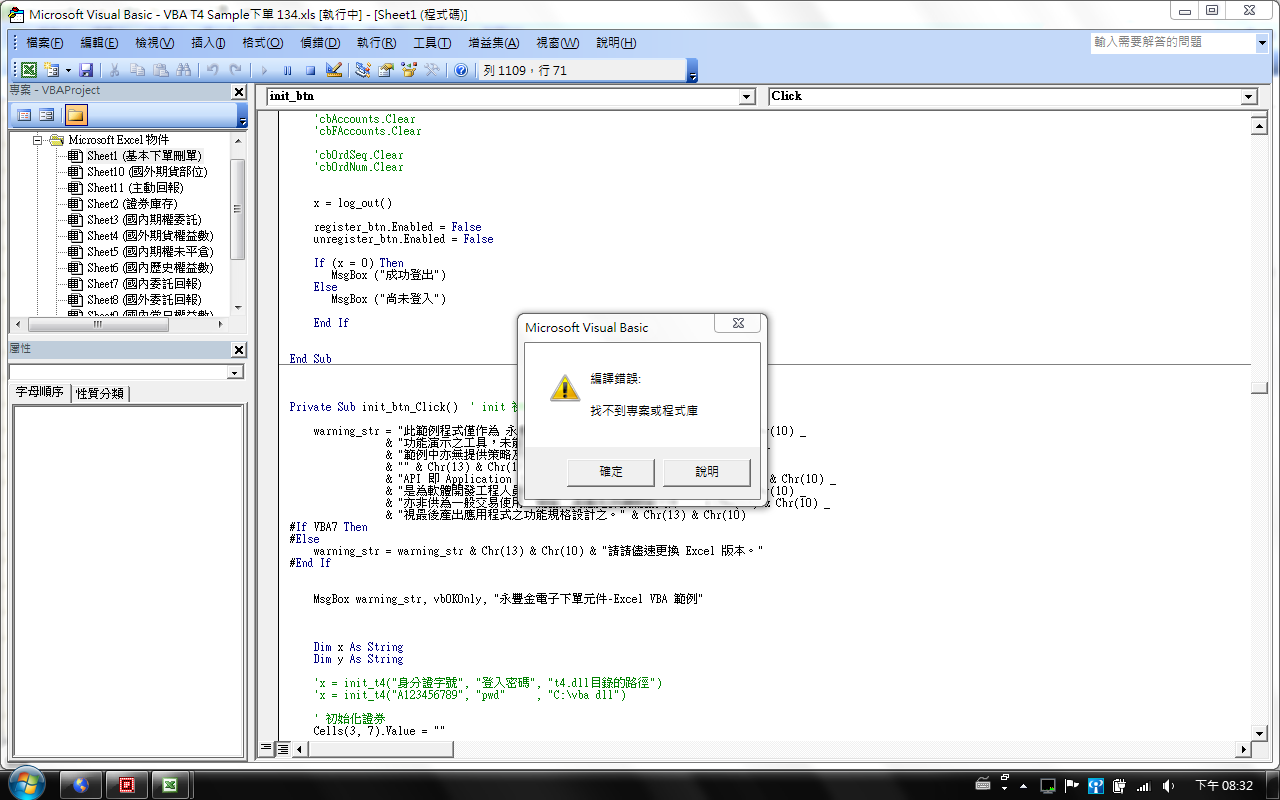The image size is (1280, 800).
Task: Open the 格式(O) menu
Action: point(262,43)
